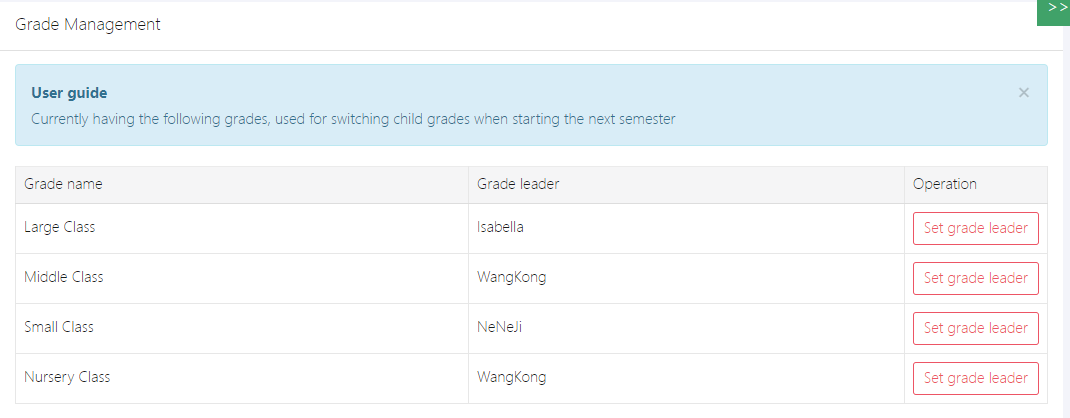Select the Small Class grade cell
This screenshot has height=418, width=1070.
59,327
